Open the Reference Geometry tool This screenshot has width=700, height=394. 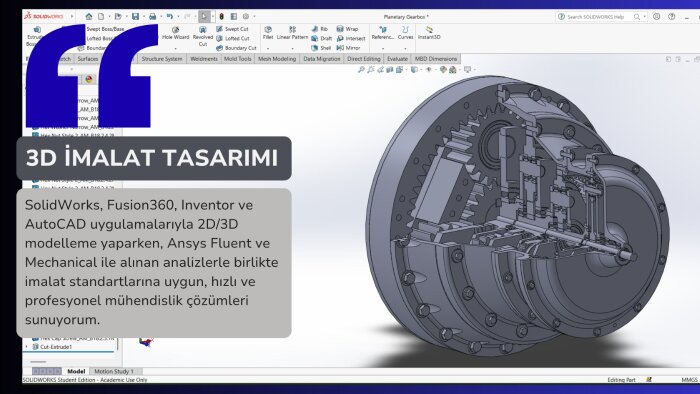tap(383, 33)
